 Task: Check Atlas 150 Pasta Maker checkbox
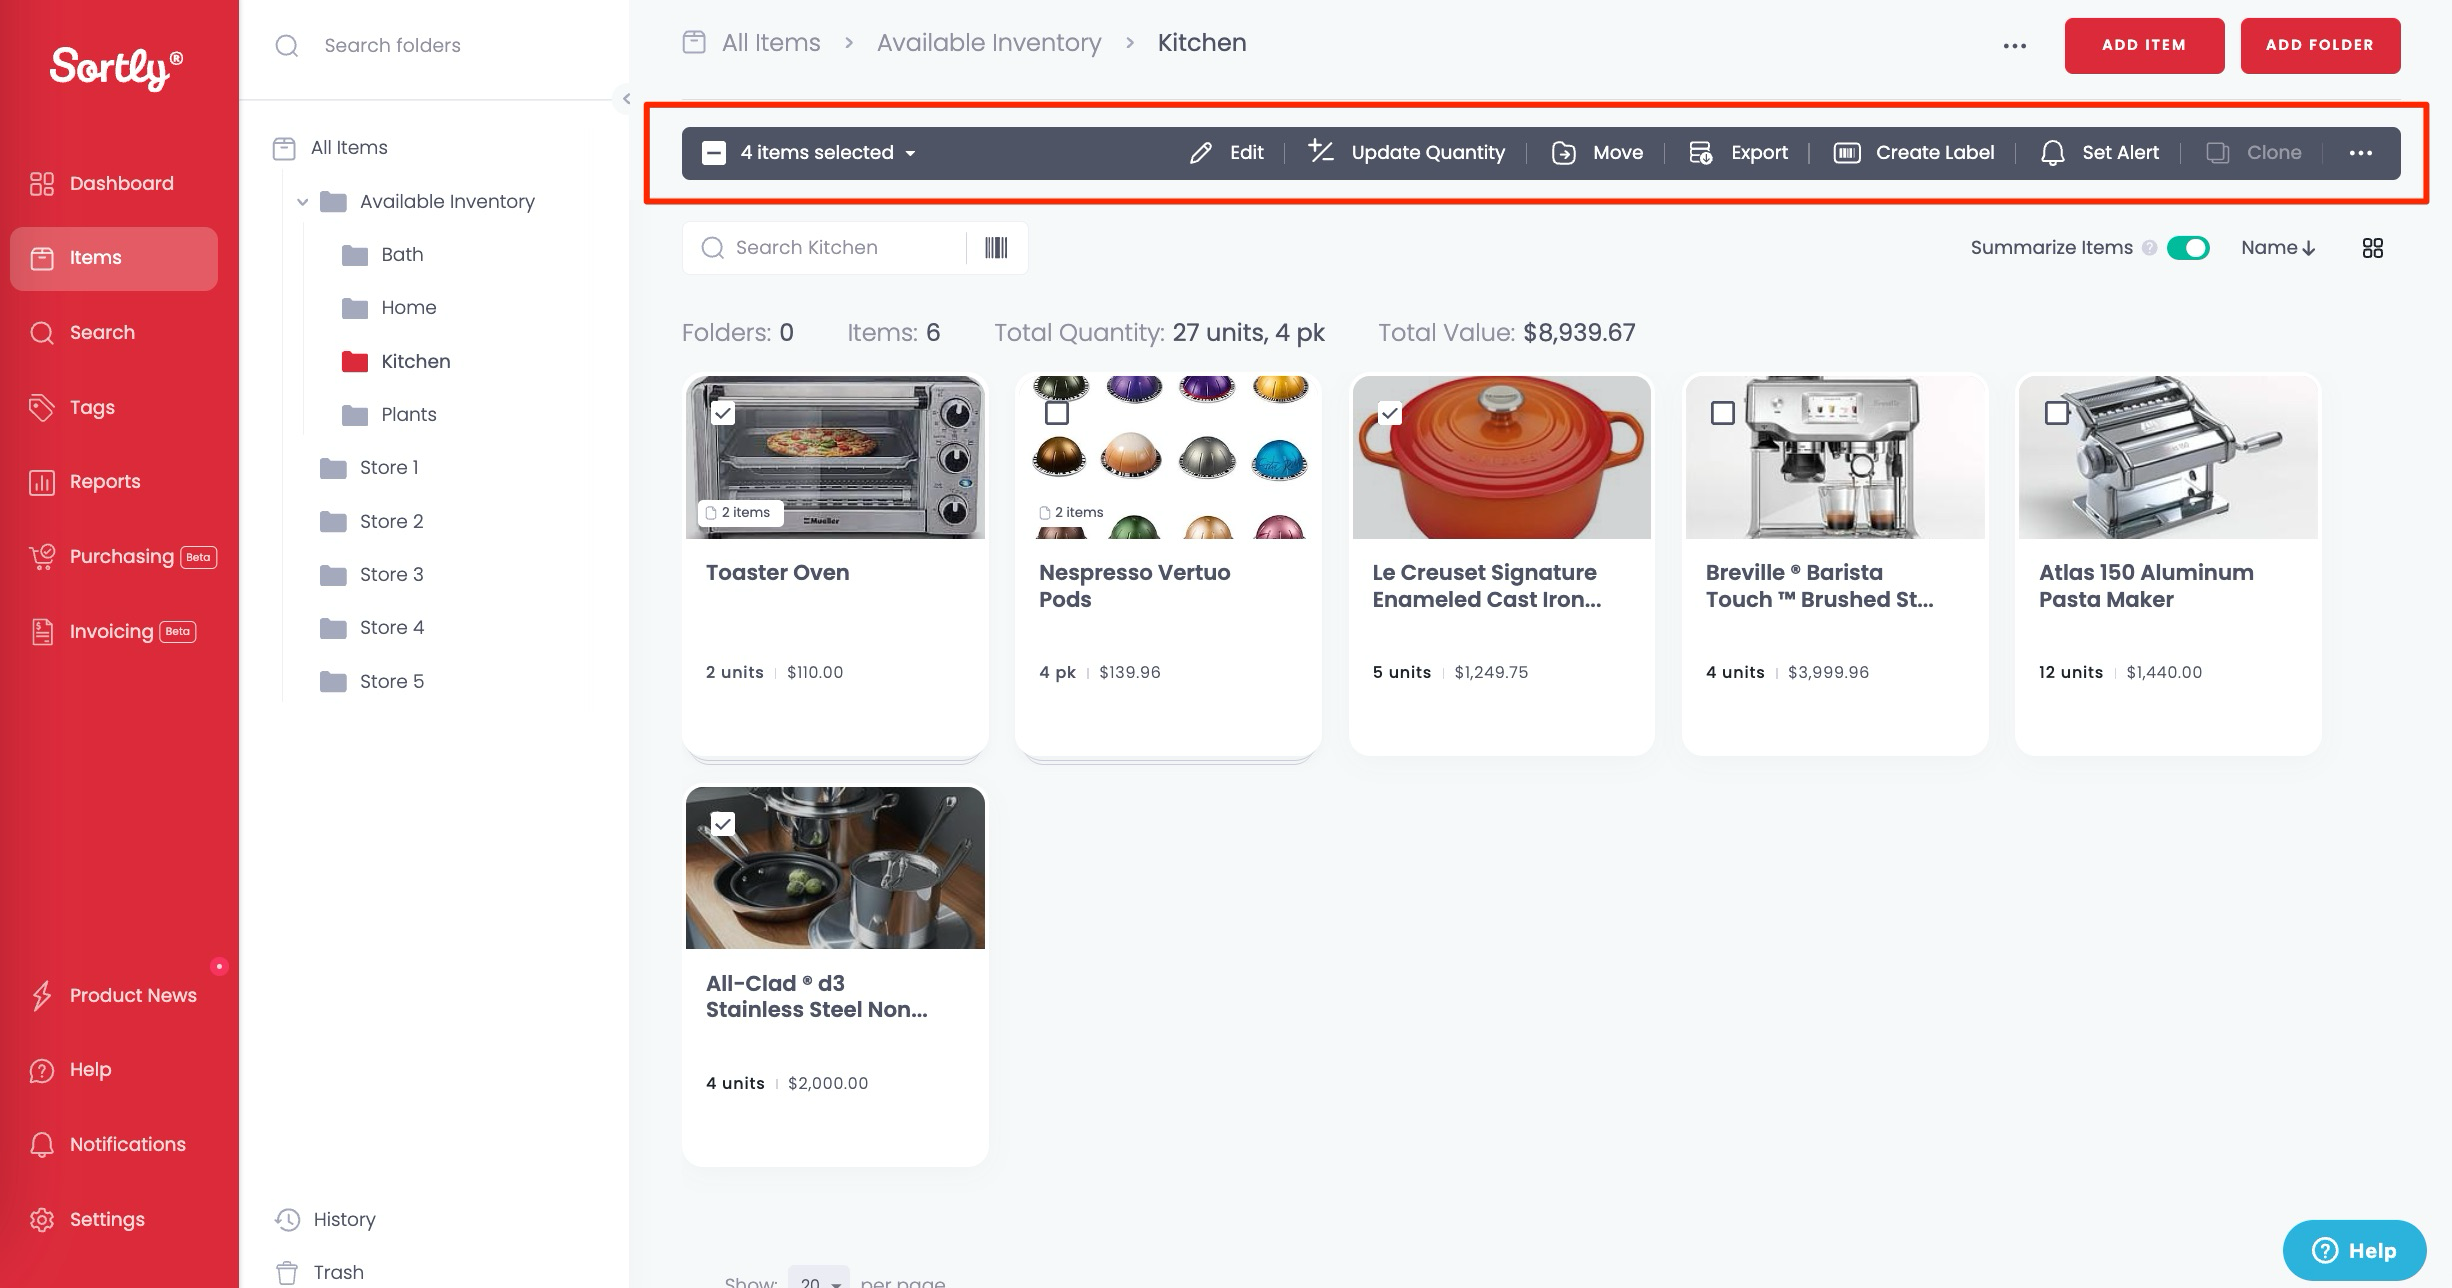point(2057,413)
